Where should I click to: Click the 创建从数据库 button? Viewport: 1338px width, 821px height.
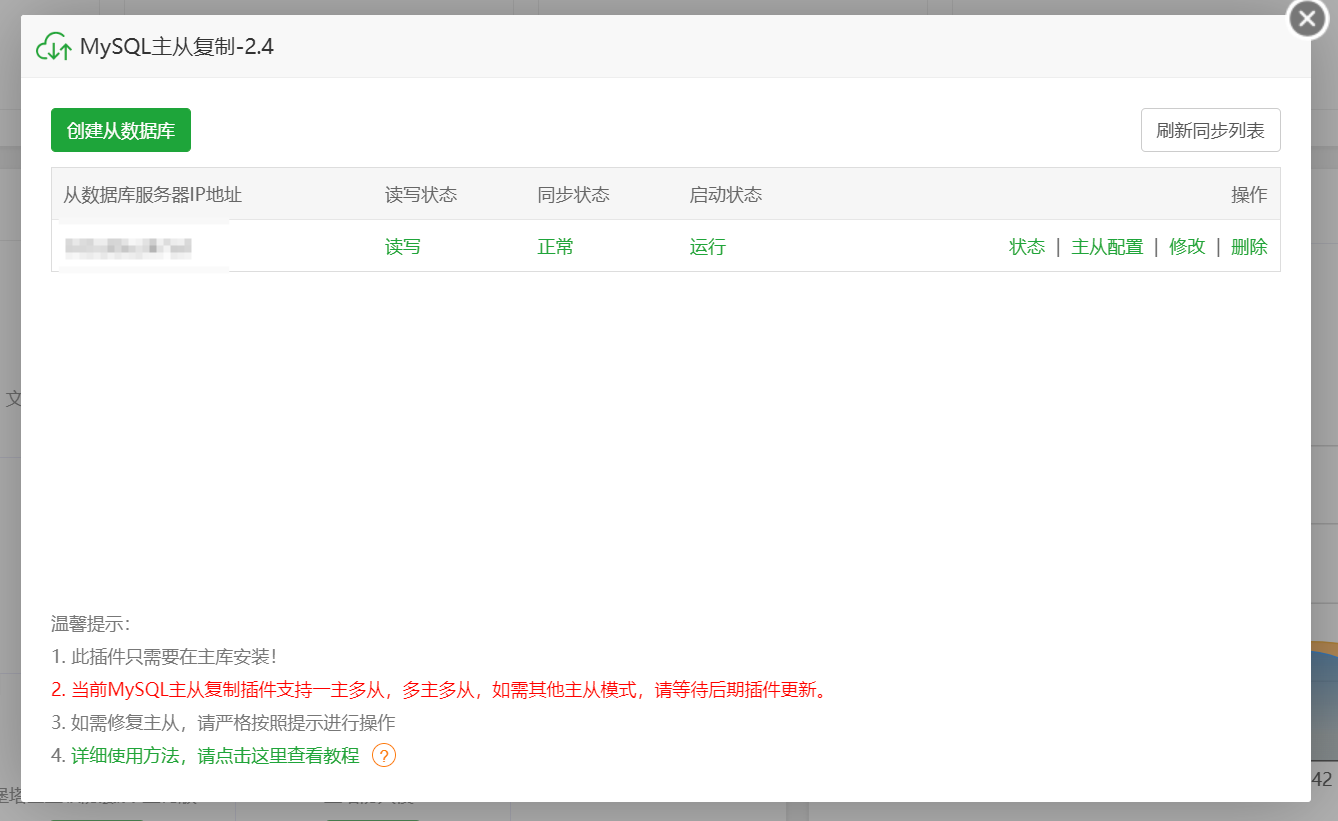pos(121,131)
